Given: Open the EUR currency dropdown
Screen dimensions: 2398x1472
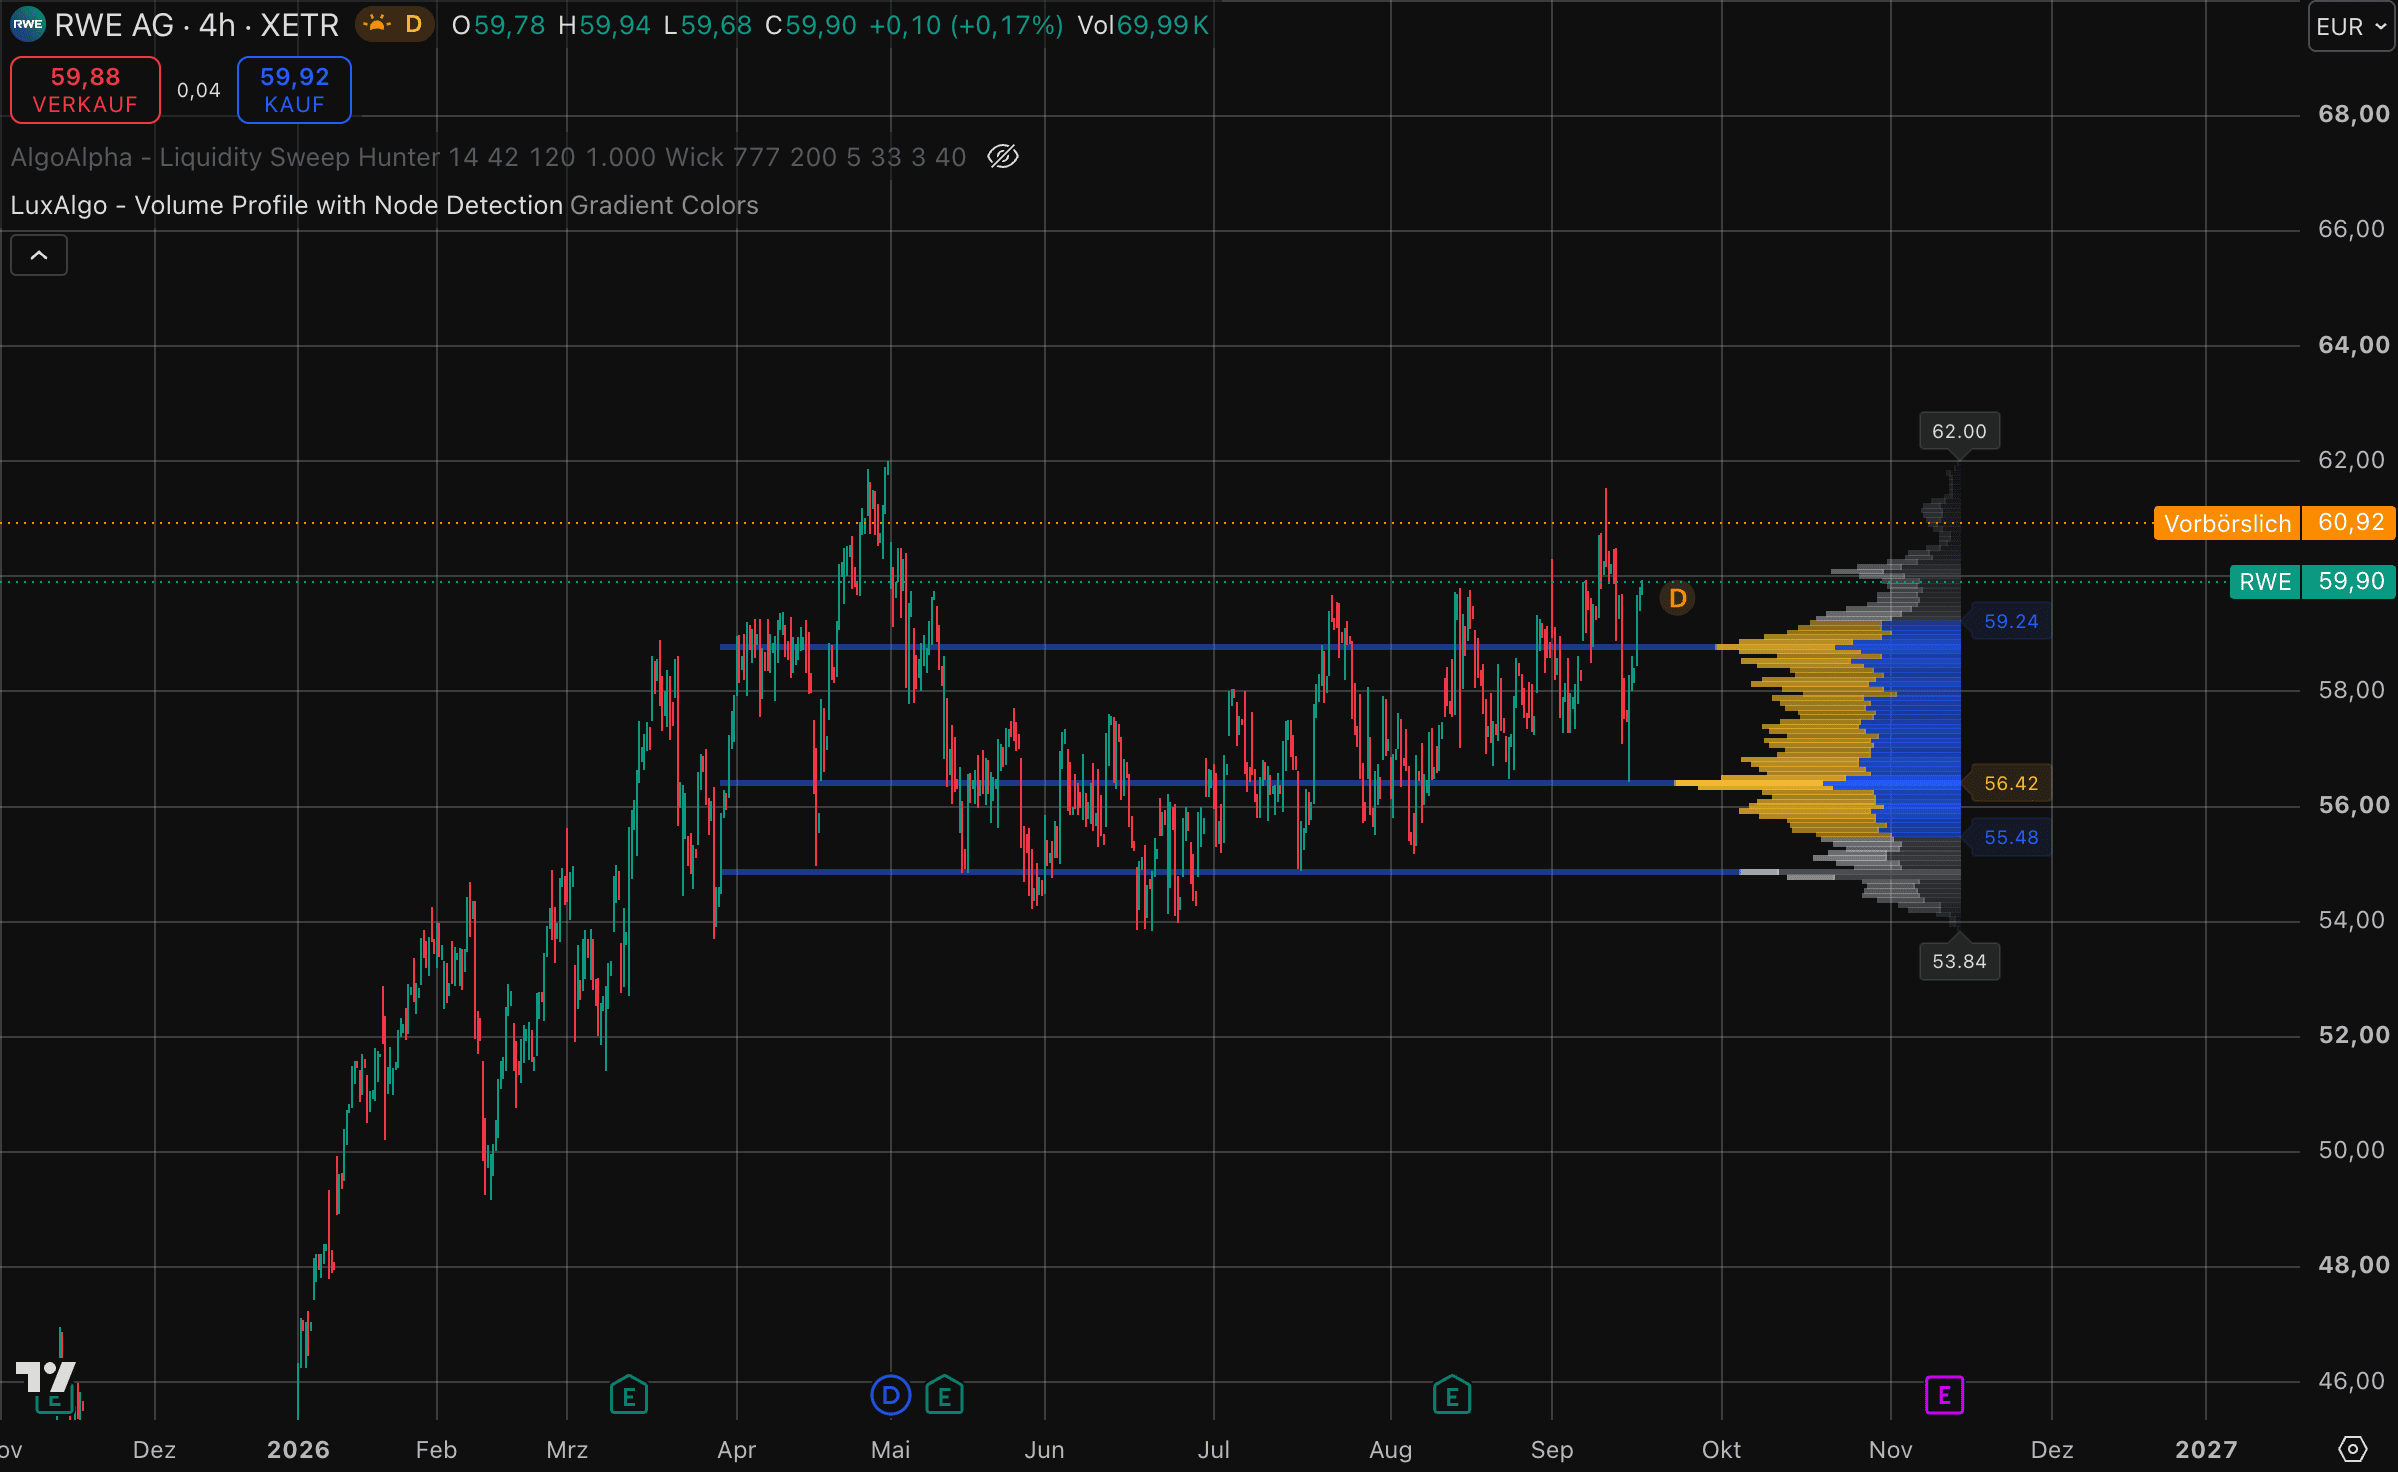Looking at the screenshot, I should [2351, 27].
